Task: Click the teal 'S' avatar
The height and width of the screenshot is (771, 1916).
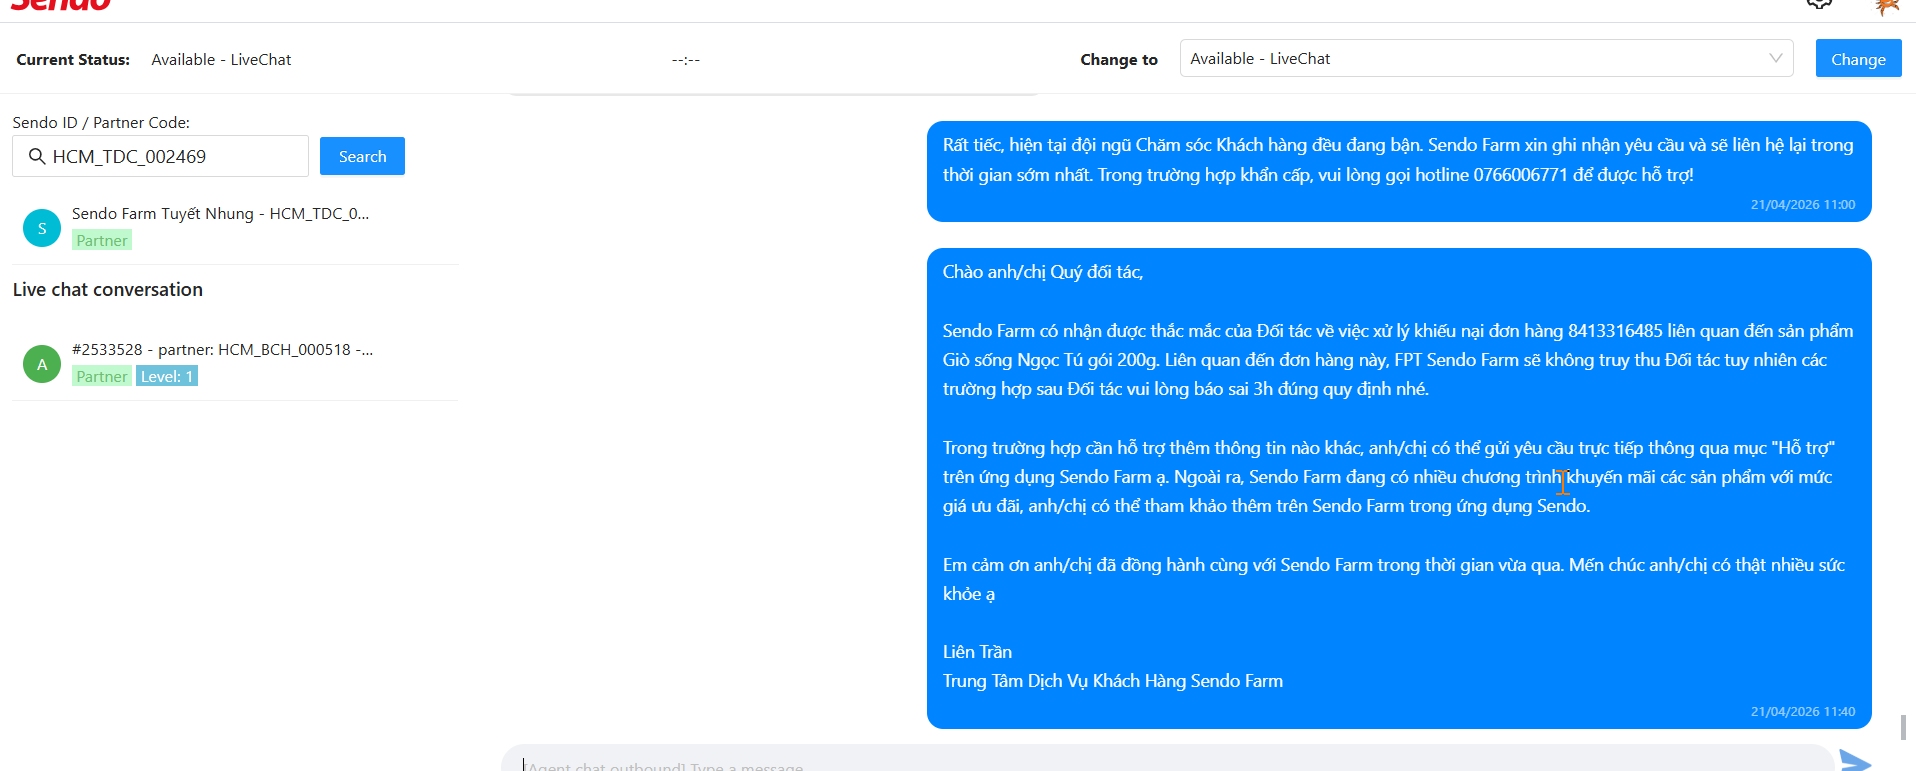Action: coord(42,228)
